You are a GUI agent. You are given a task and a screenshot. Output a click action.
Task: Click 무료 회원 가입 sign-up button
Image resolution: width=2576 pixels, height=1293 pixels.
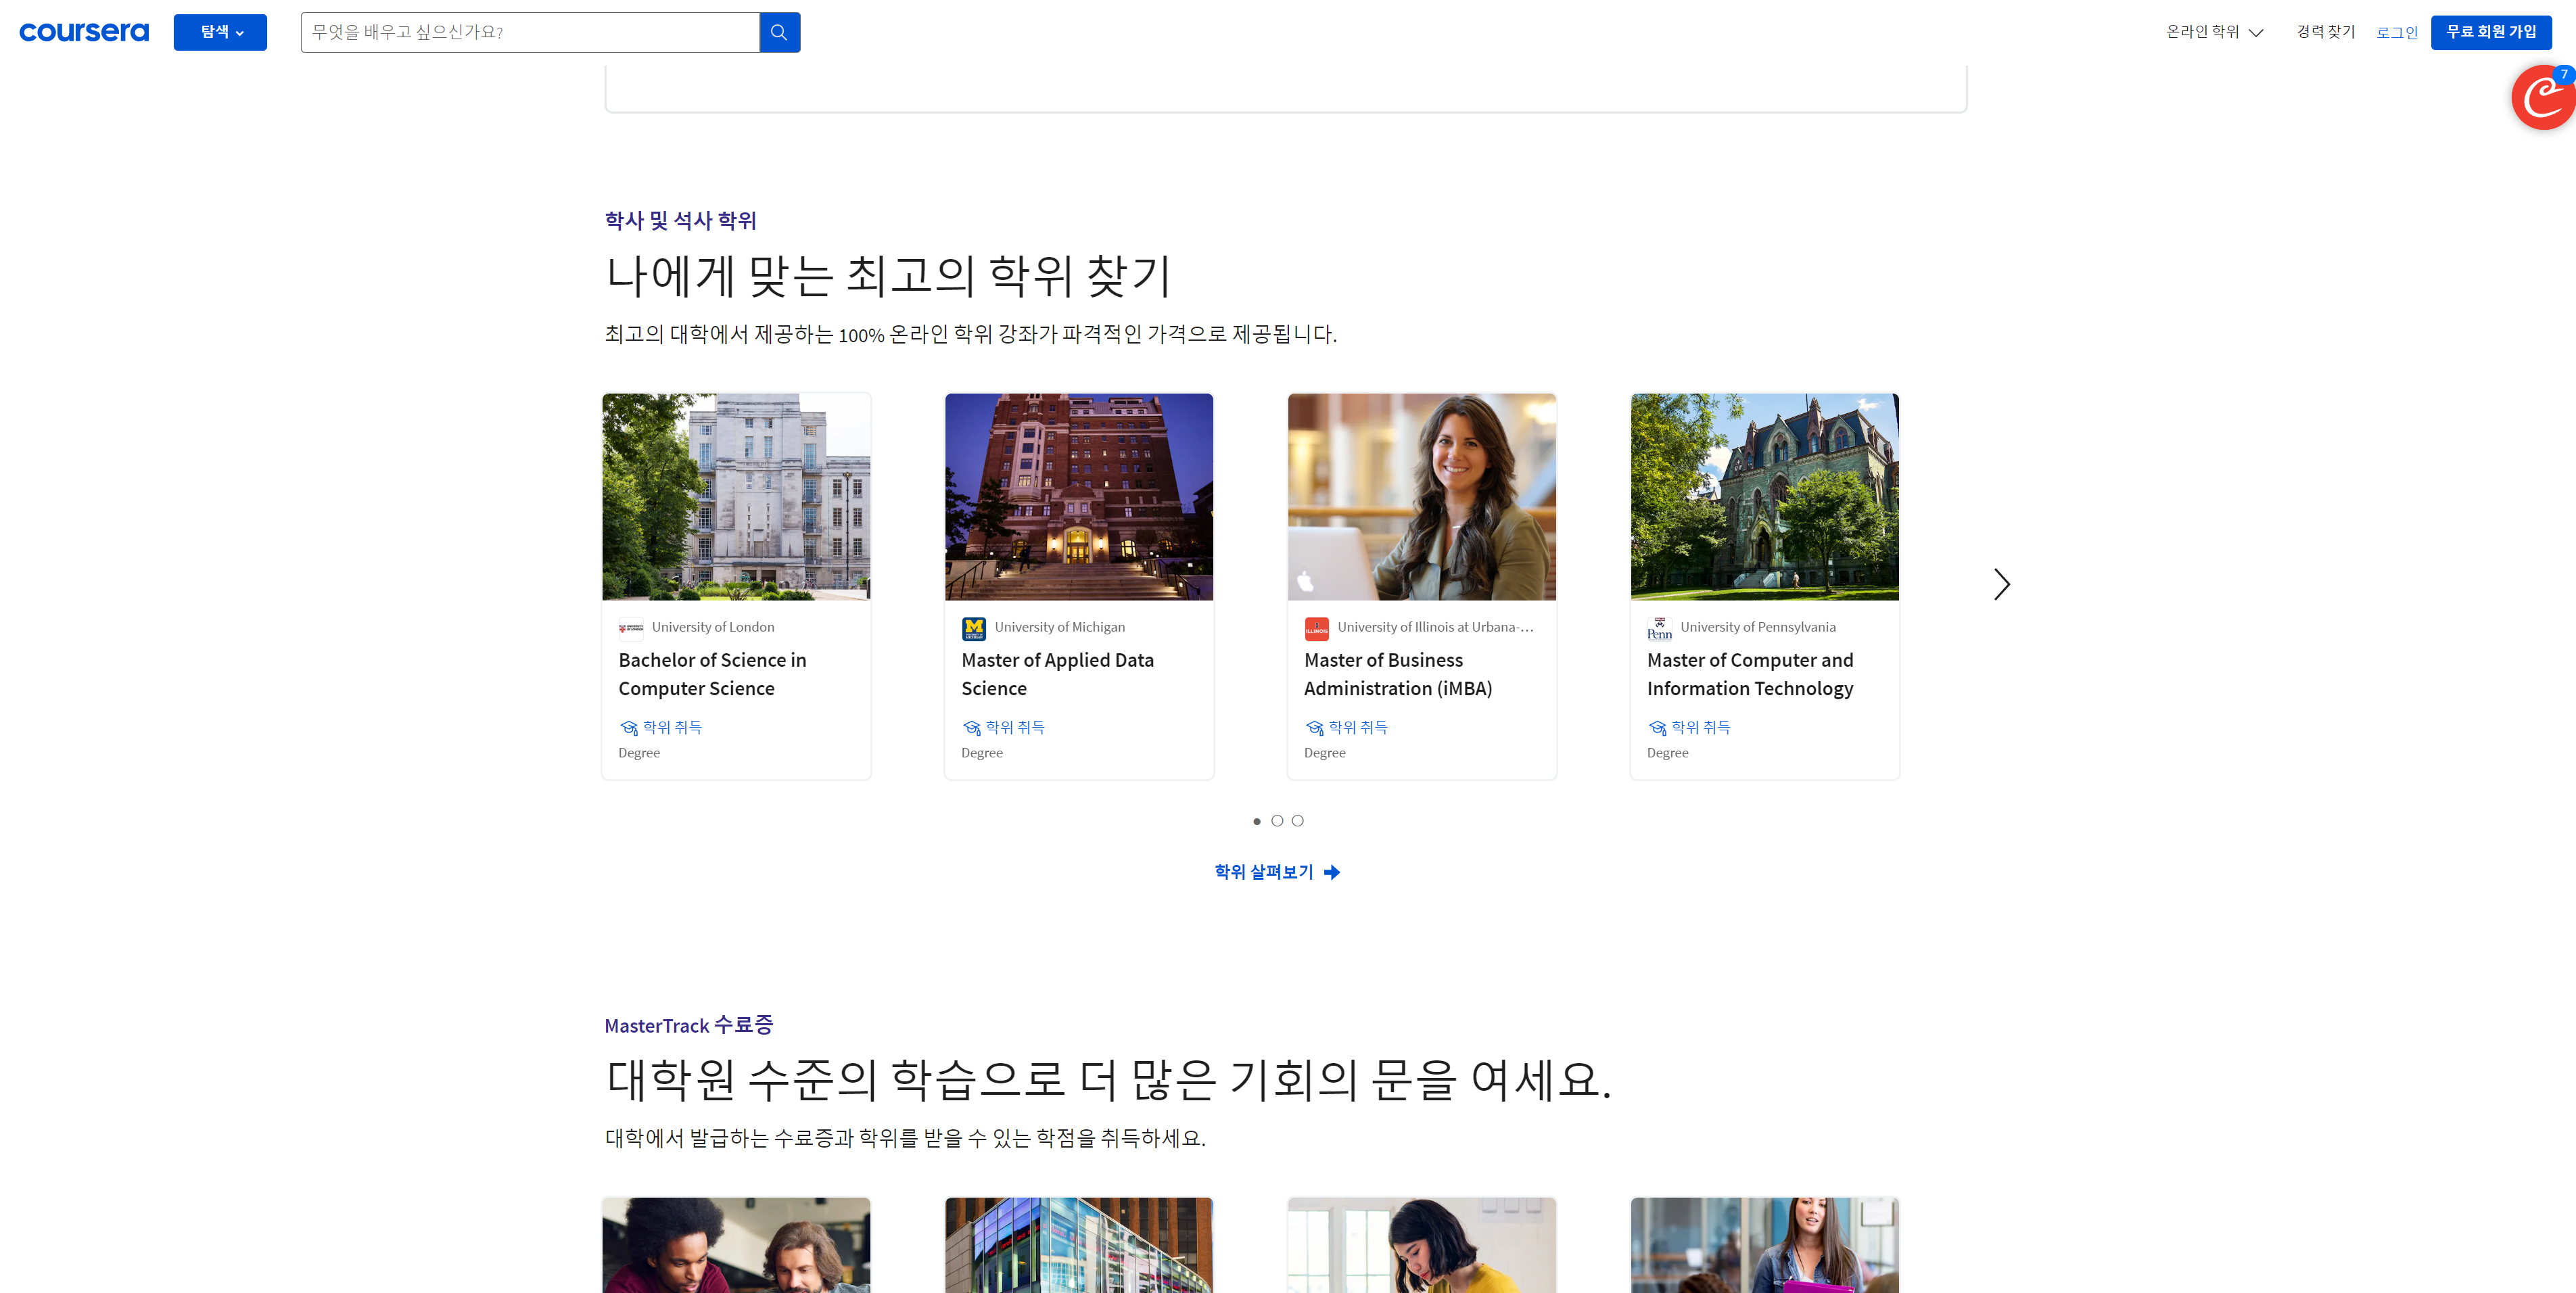[2490, 32]
